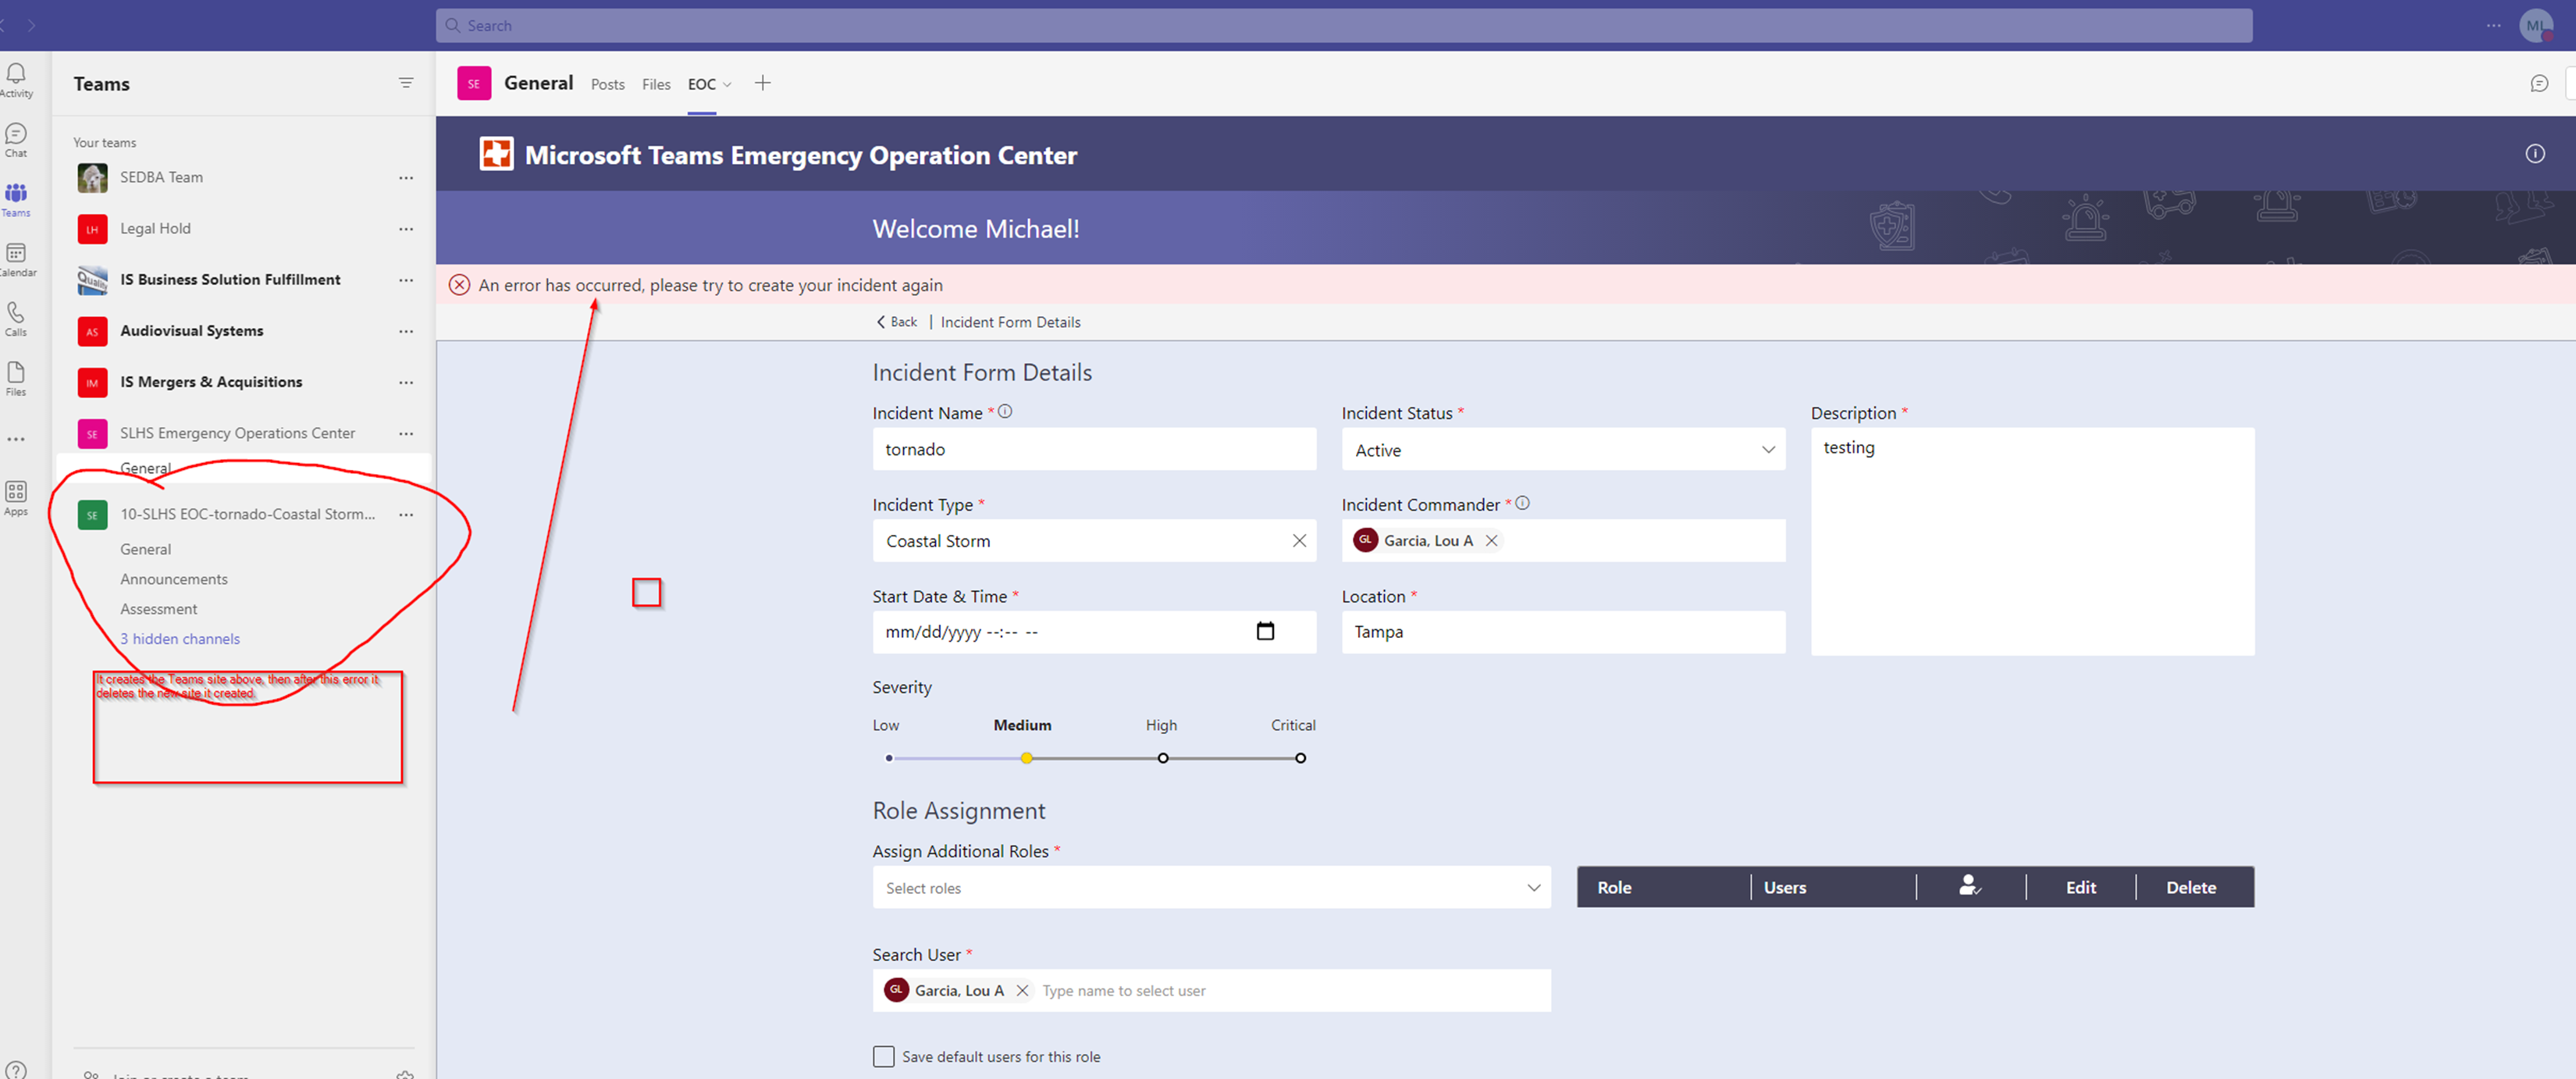Switch to Chat in the sidebar
The height and width of the screenshot is (1079, 2576).
point(16,137)
